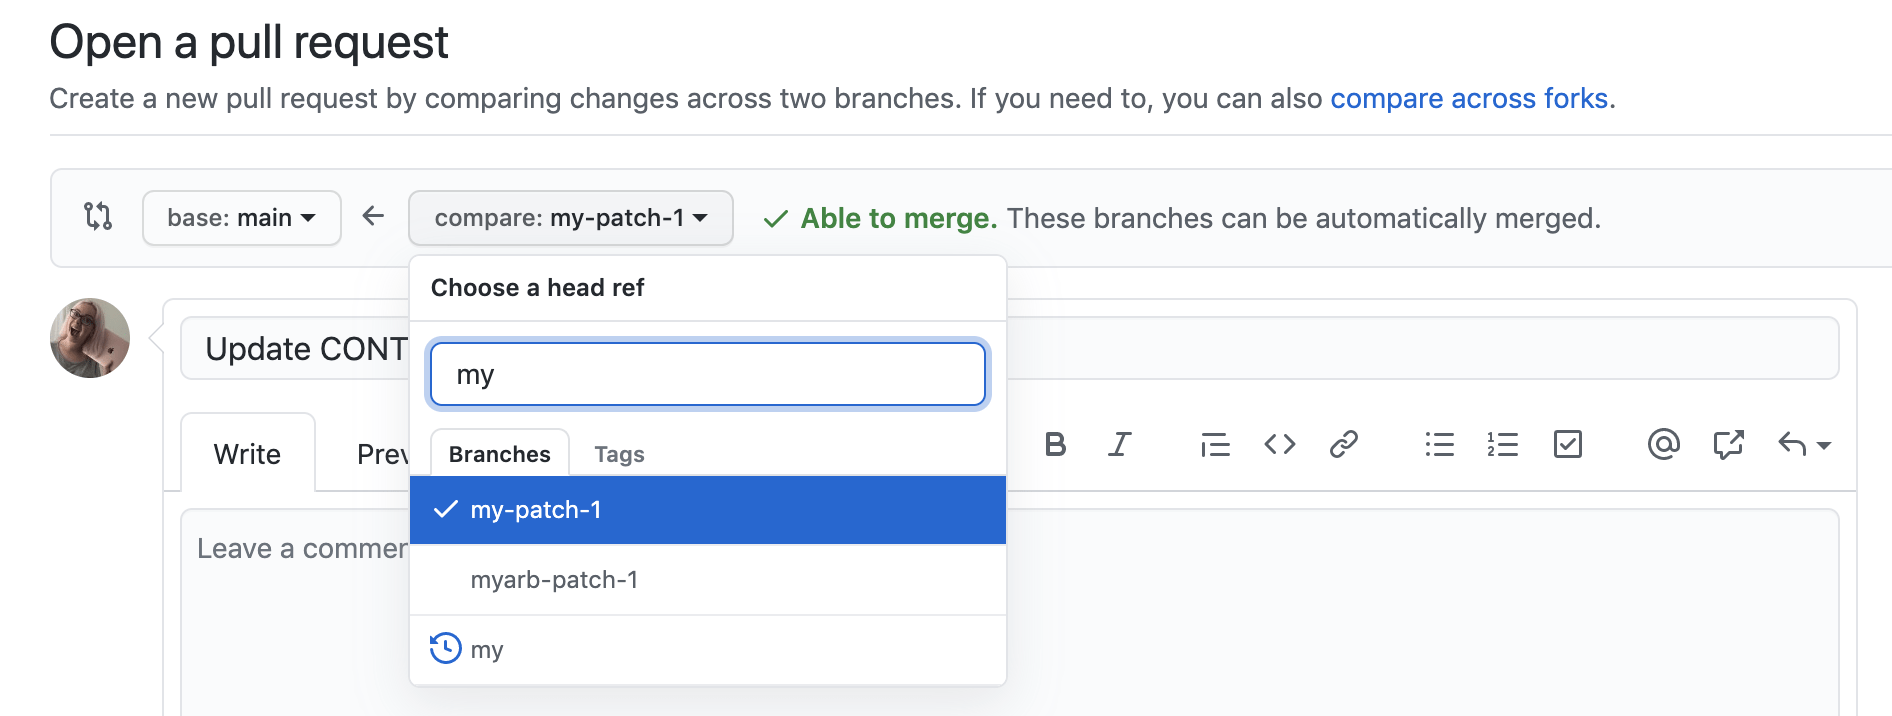Screen dimensions: 1892x716
Task: Add a task list with the checkbox icon
Action: (1568, 445)
